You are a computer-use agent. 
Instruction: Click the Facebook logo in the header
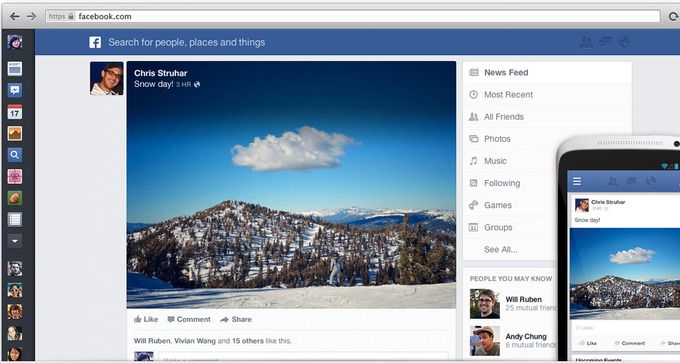(x=95, y=42)
